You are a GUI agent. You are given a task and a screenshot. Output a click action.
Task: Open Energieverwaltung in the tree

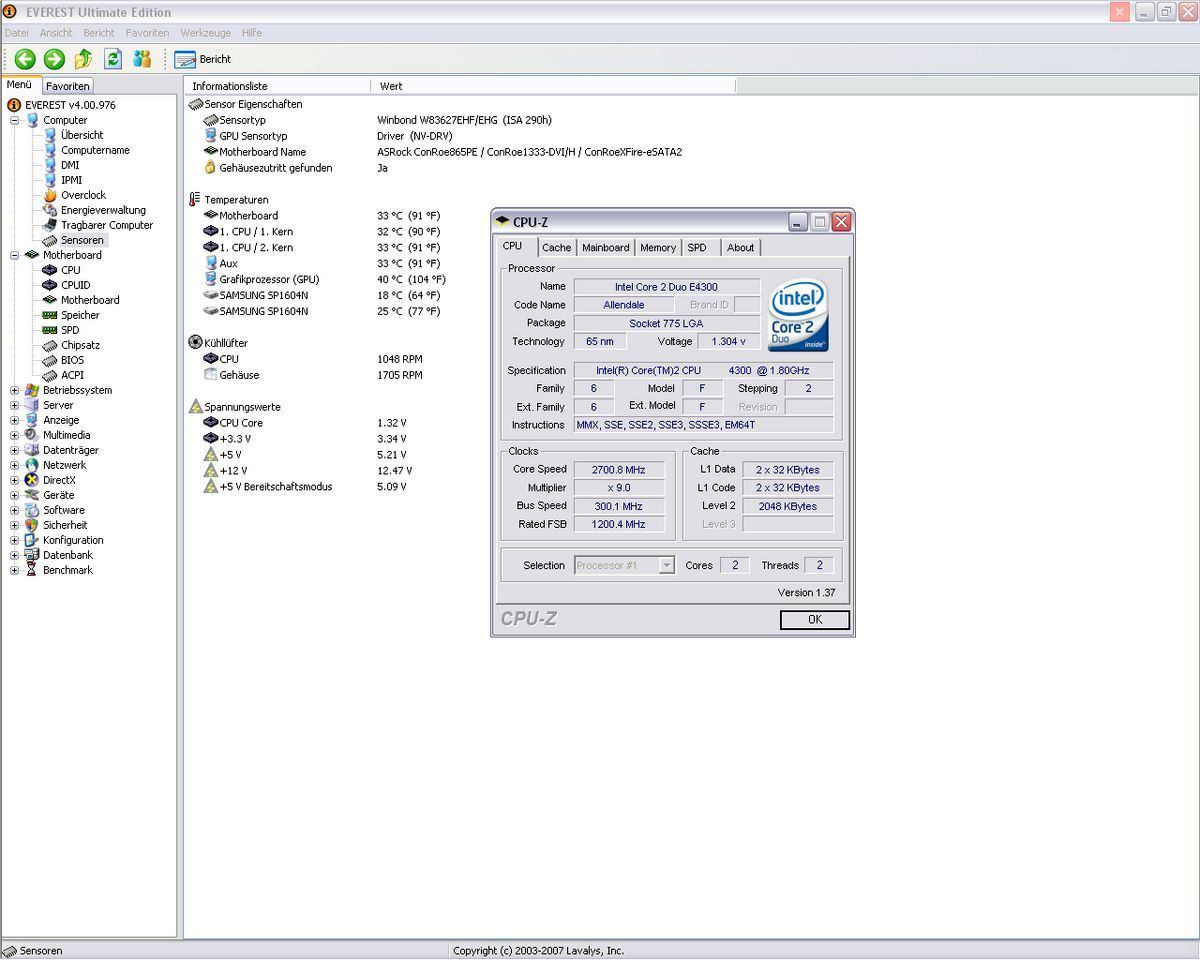pos(103,210)
